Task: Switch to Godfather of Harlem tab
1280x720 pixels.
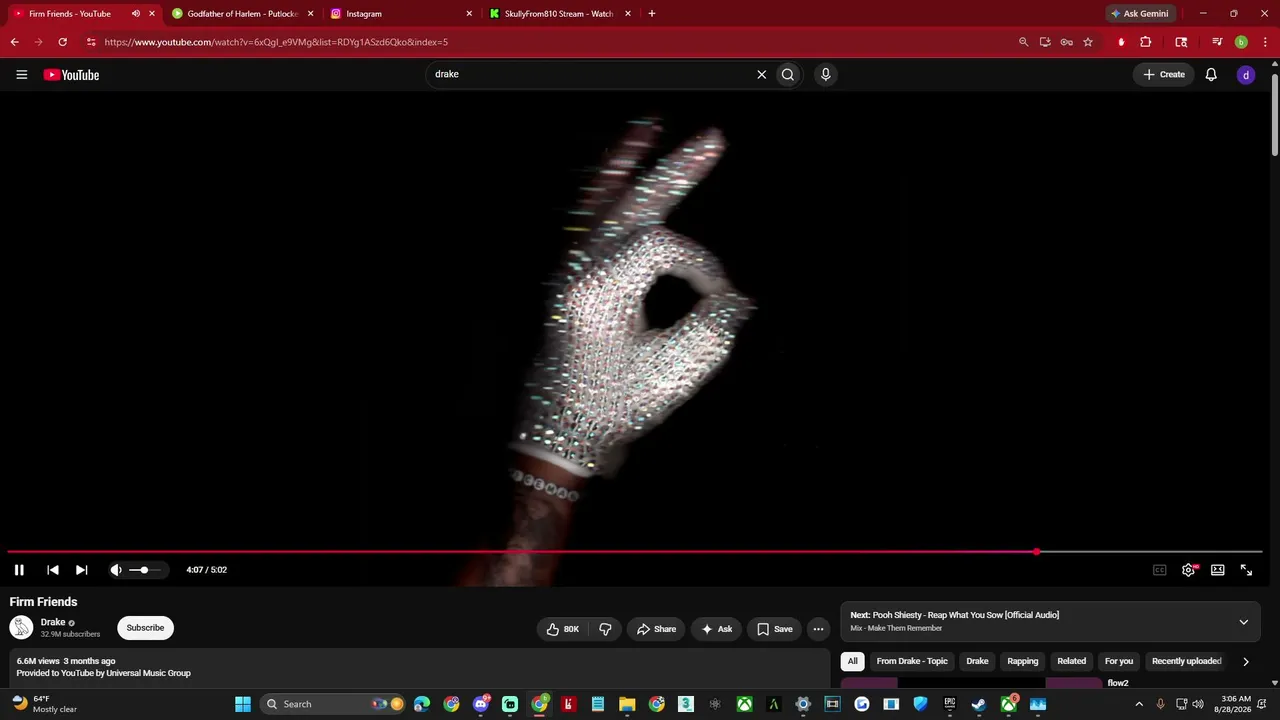Action: pyautogui.click(x=243, y=14)
